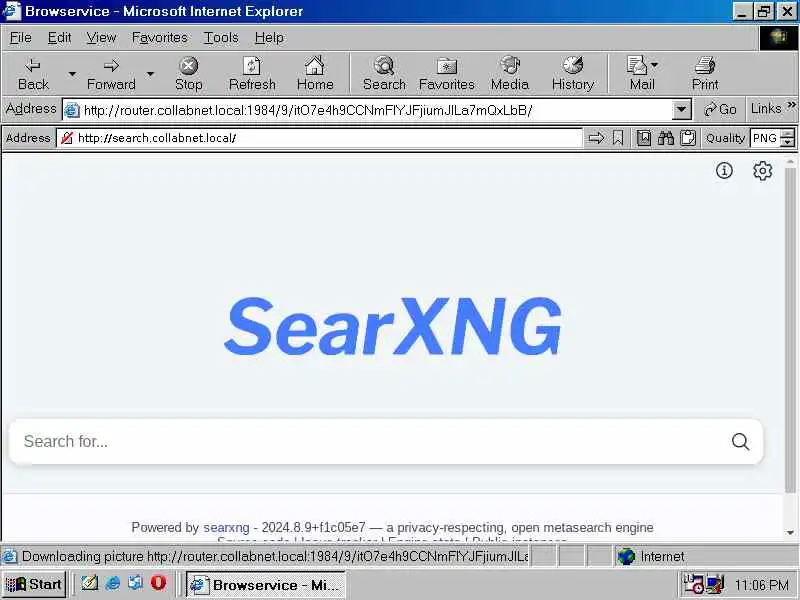This screenshot has height=600, width=800.
Task: Open the Favorites pane from toolbar
Action: tap(446, 74)
